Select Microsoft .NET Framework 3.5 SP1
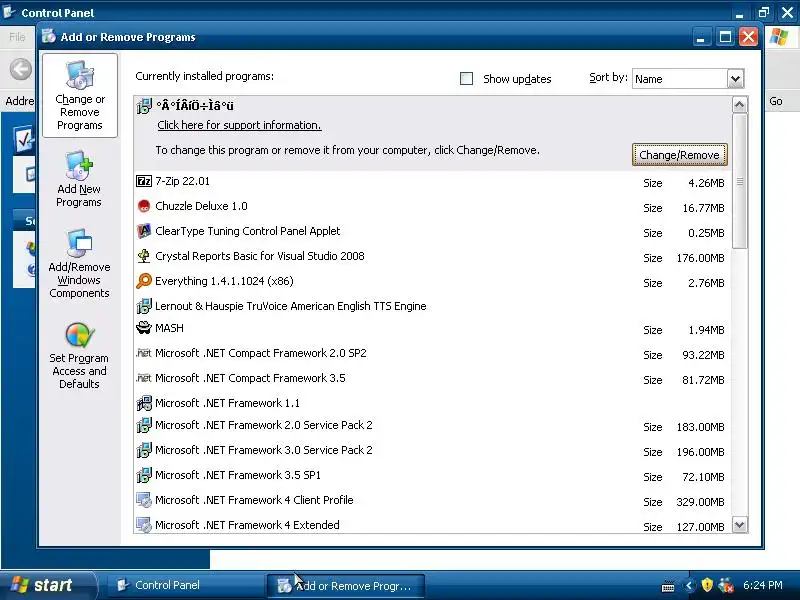Viewport: 800px width, 600px height. click(x=433, y=476)
